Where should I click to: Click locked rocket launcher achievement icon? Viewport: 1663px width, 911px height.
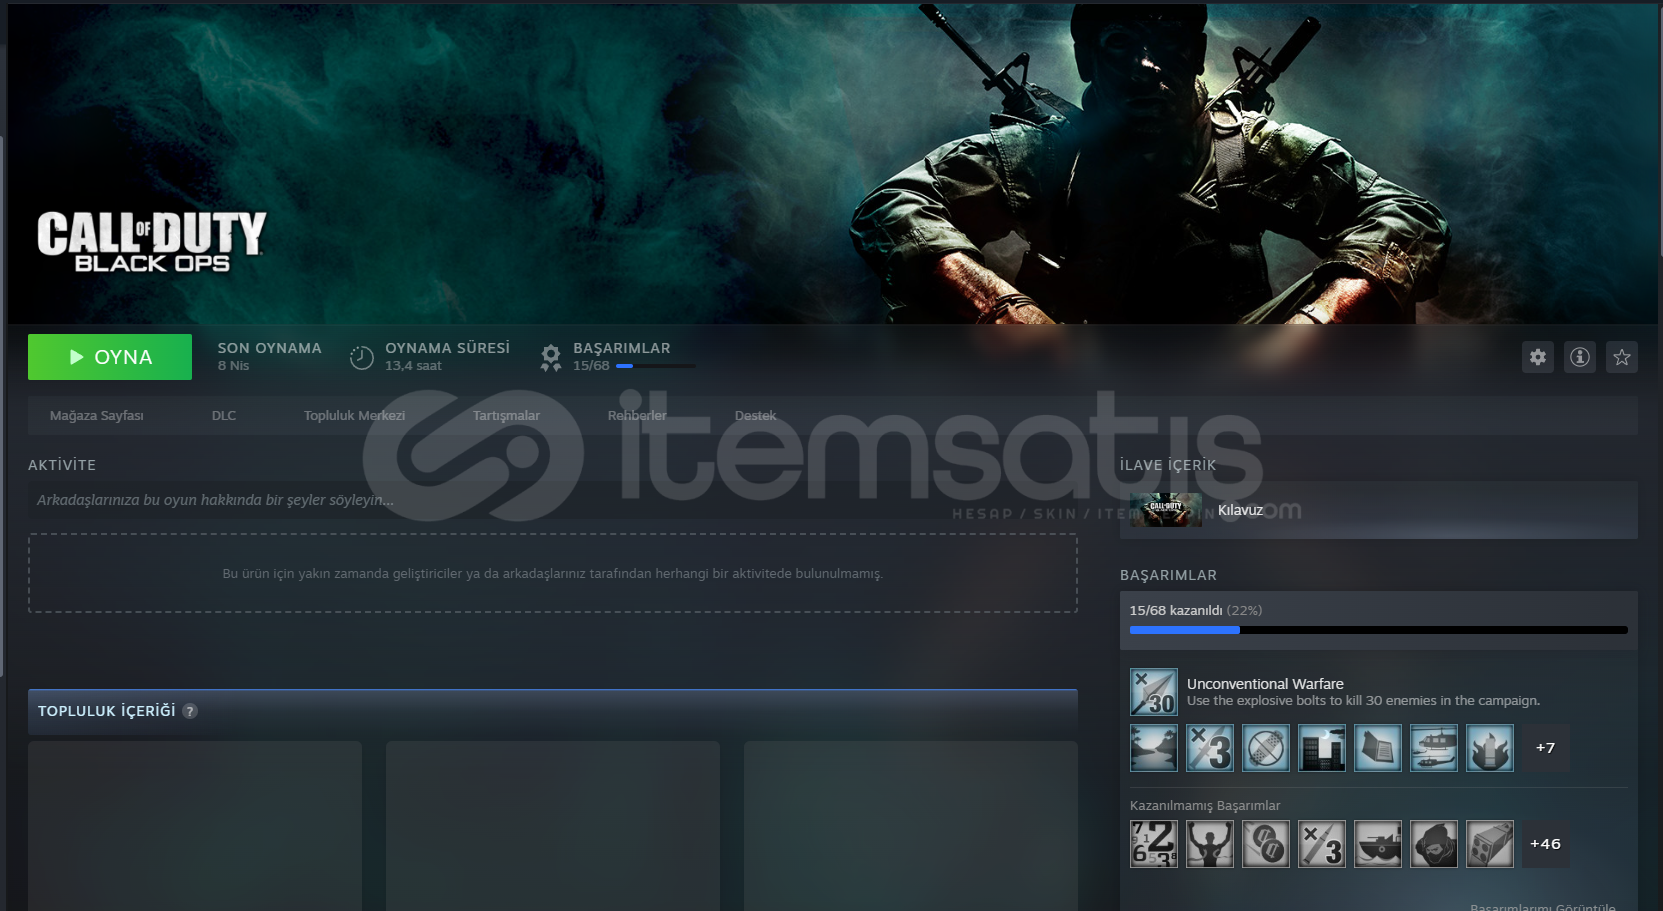tap(1490, 844)
